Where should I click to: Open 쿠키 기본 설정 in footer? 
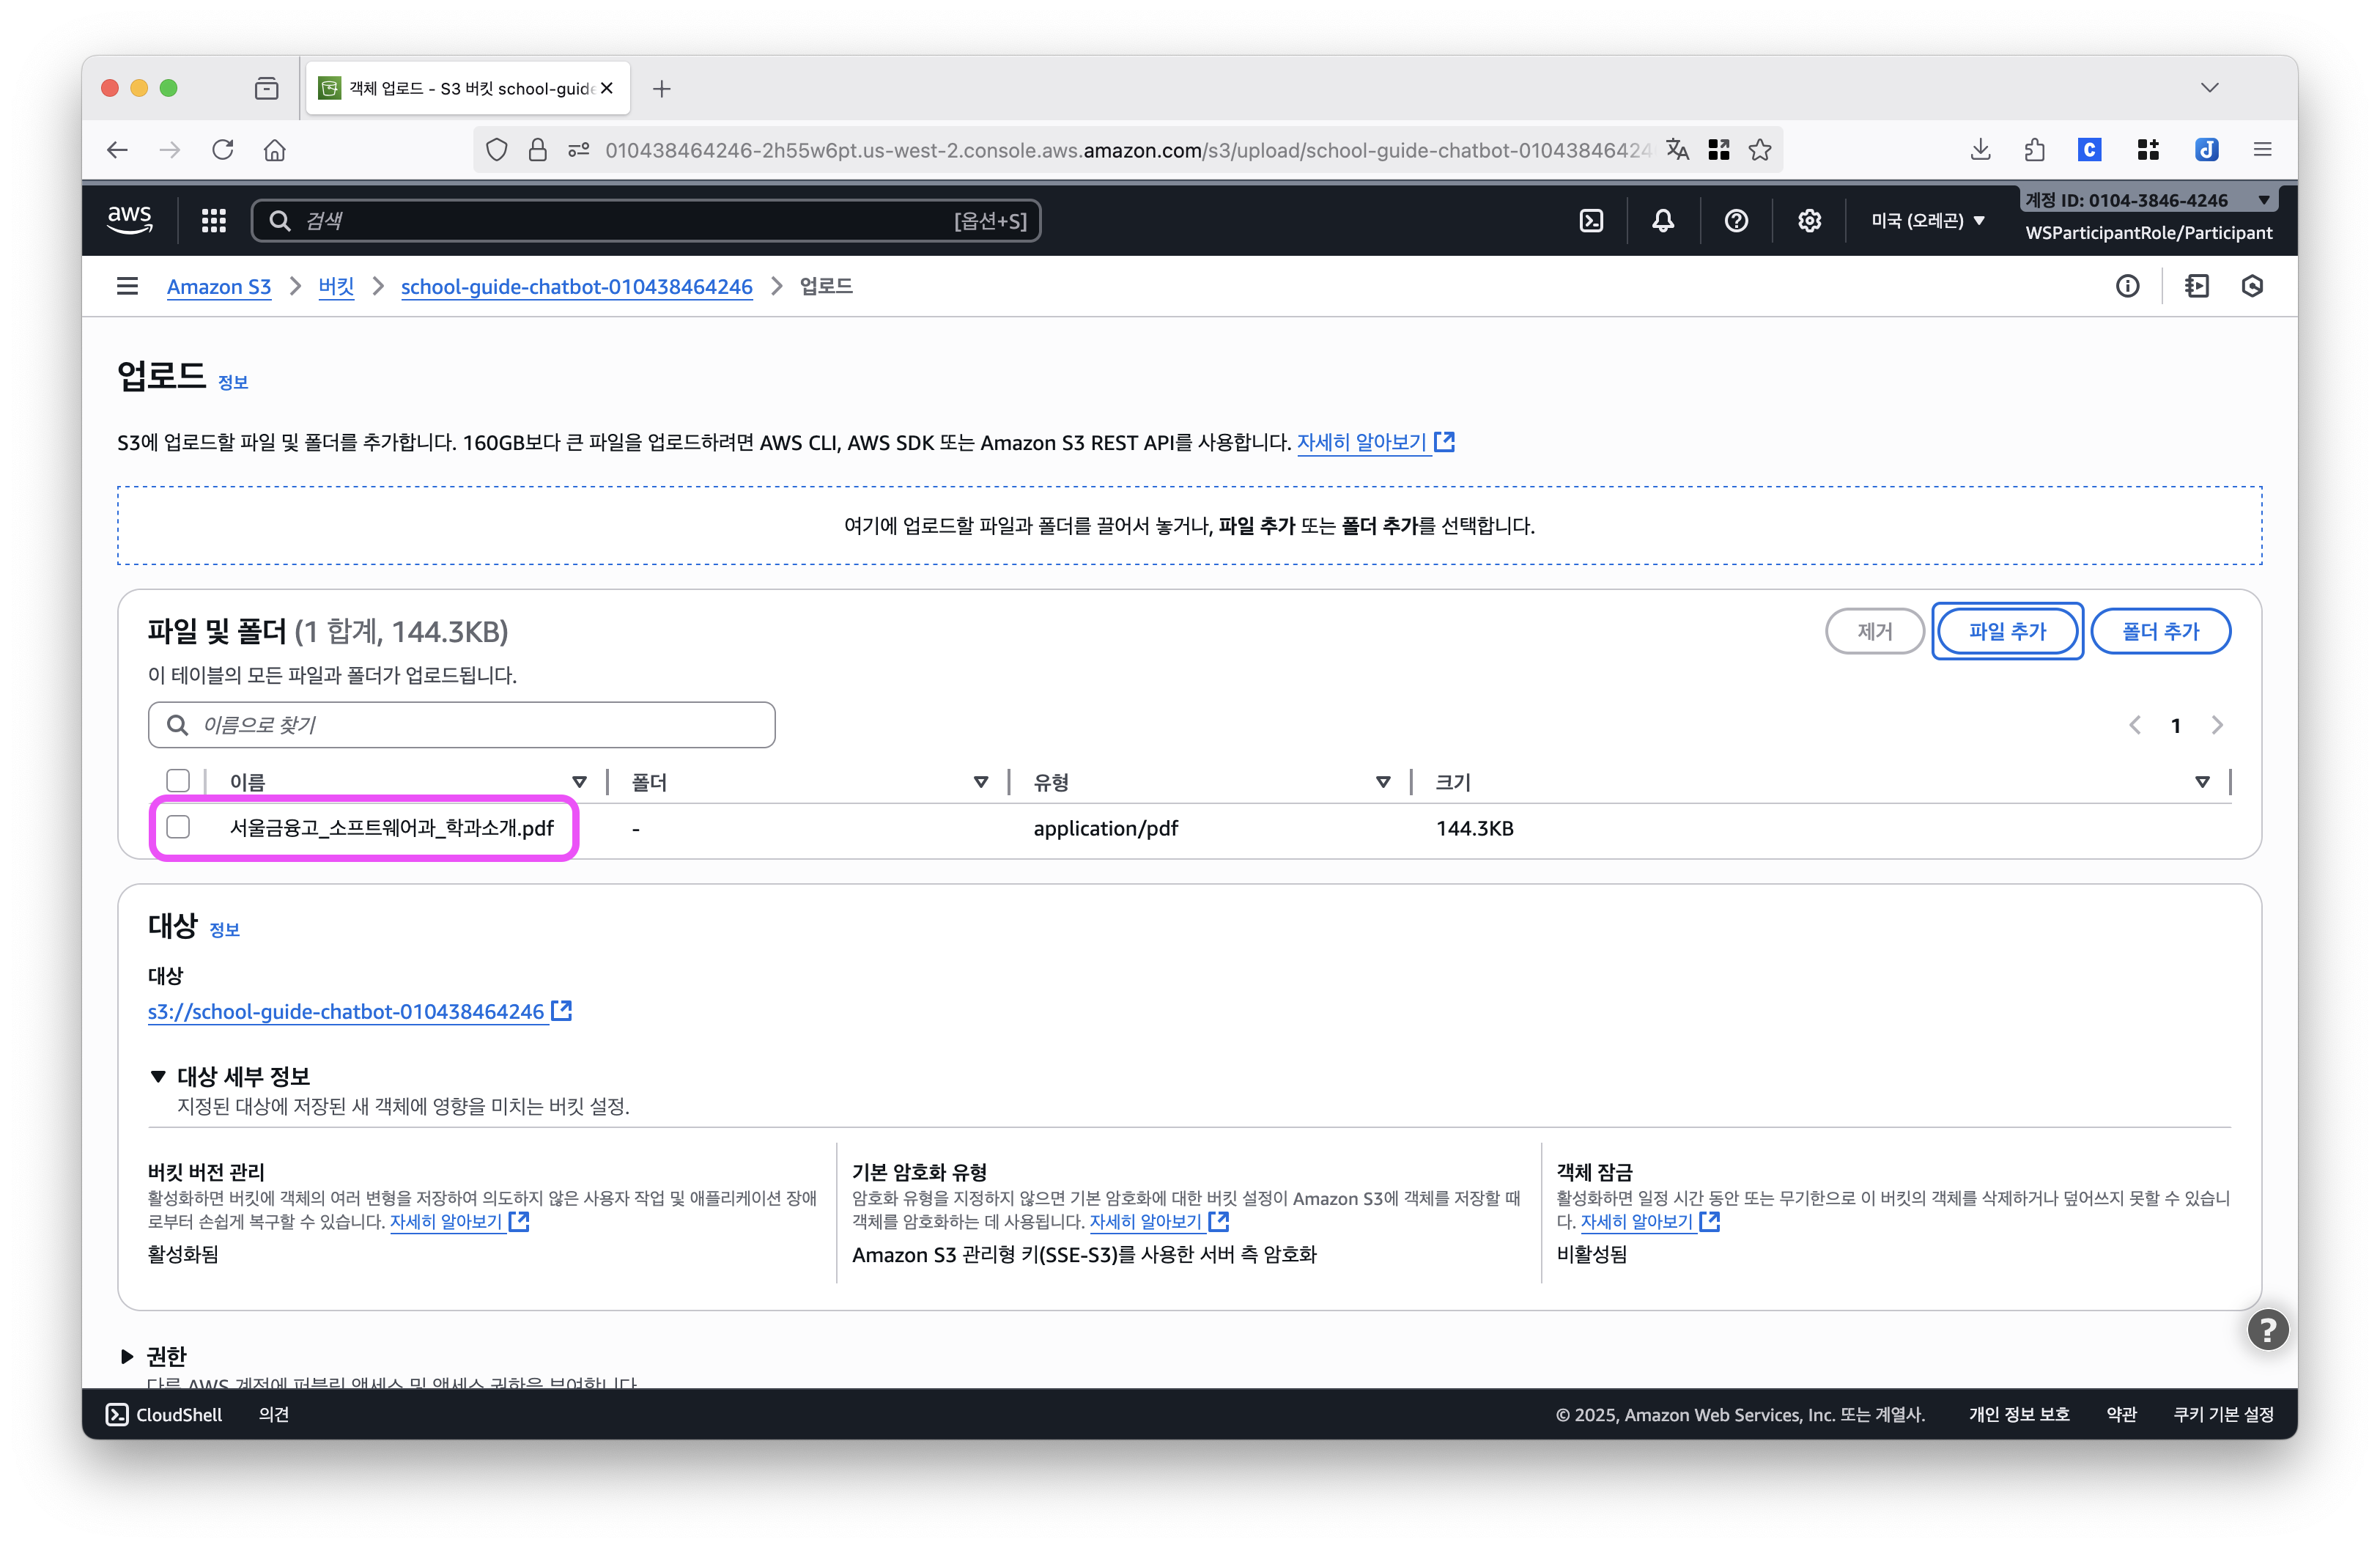point(2224,1414)
